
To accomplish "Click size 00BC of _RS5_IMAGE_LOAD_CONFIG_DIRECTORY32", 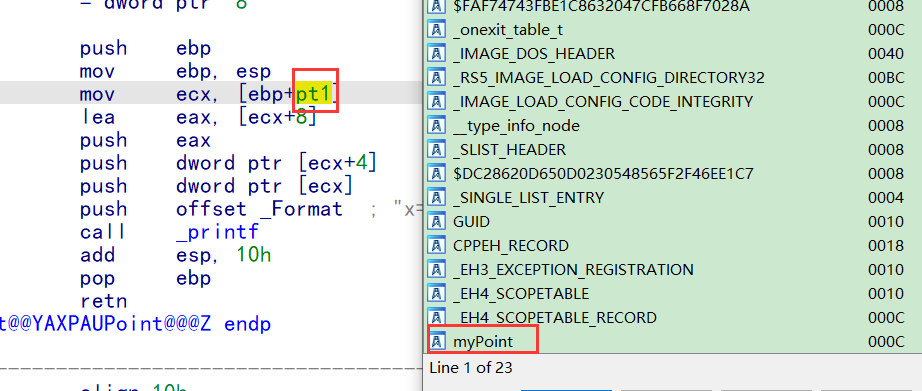I will pyautogui.click(x=886, y=78).
